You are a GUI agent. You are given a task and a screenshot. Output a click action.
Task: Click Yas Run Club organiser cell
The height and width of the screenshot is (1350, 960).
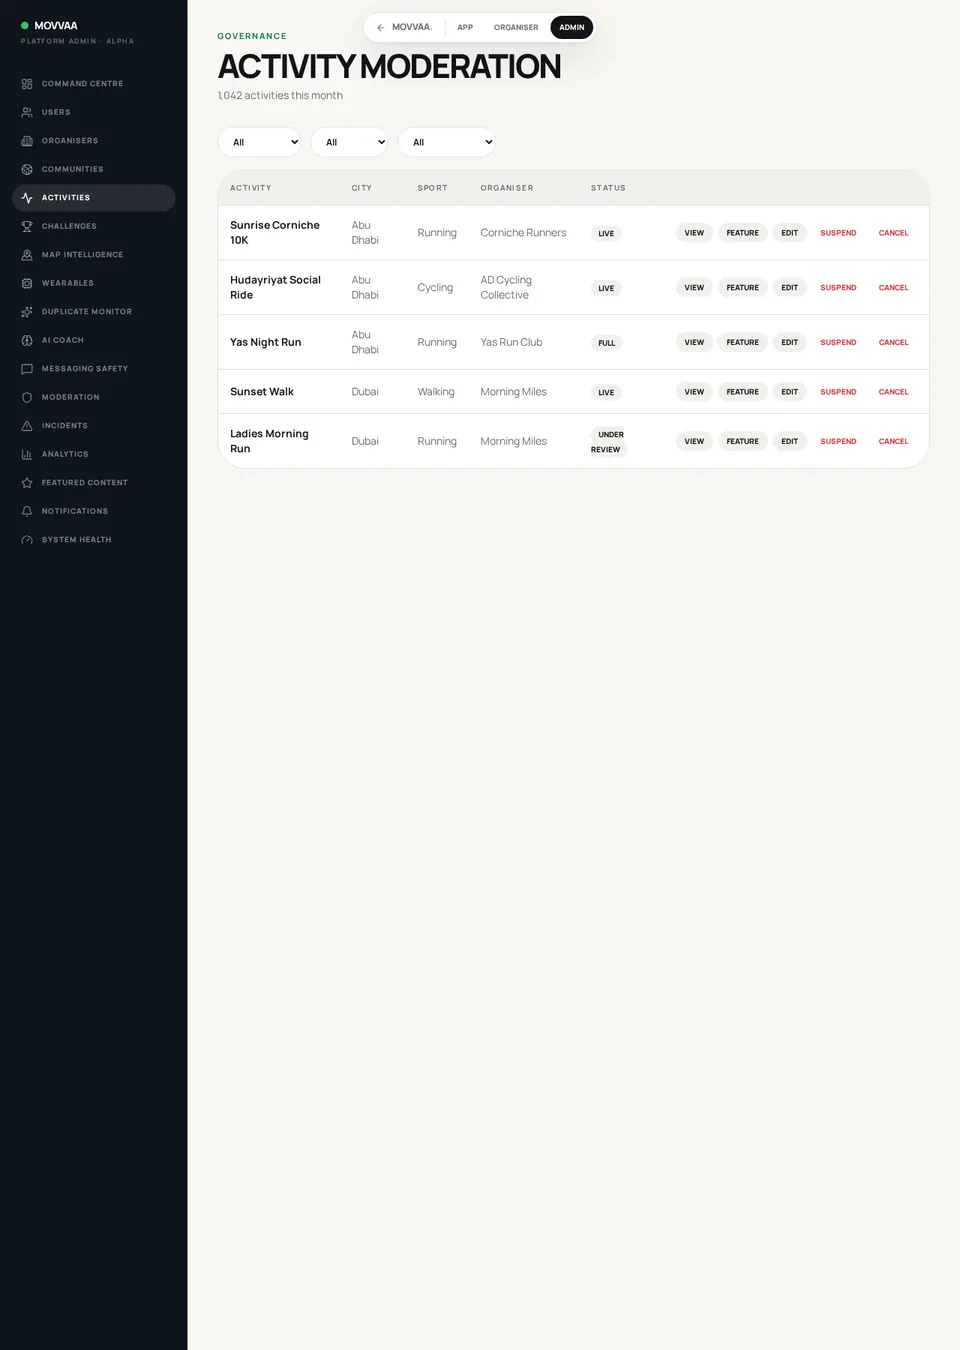pyautogui.click(x=511, y=342)
